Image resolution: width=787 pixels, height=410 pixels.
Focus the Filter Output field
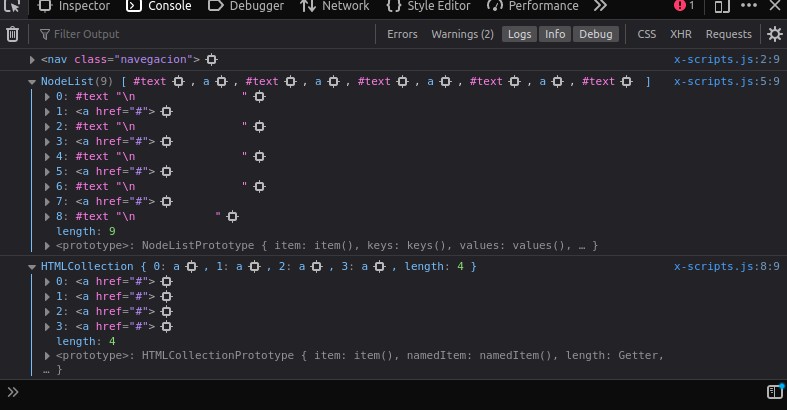pyautogui.click(x=206, y=34)
